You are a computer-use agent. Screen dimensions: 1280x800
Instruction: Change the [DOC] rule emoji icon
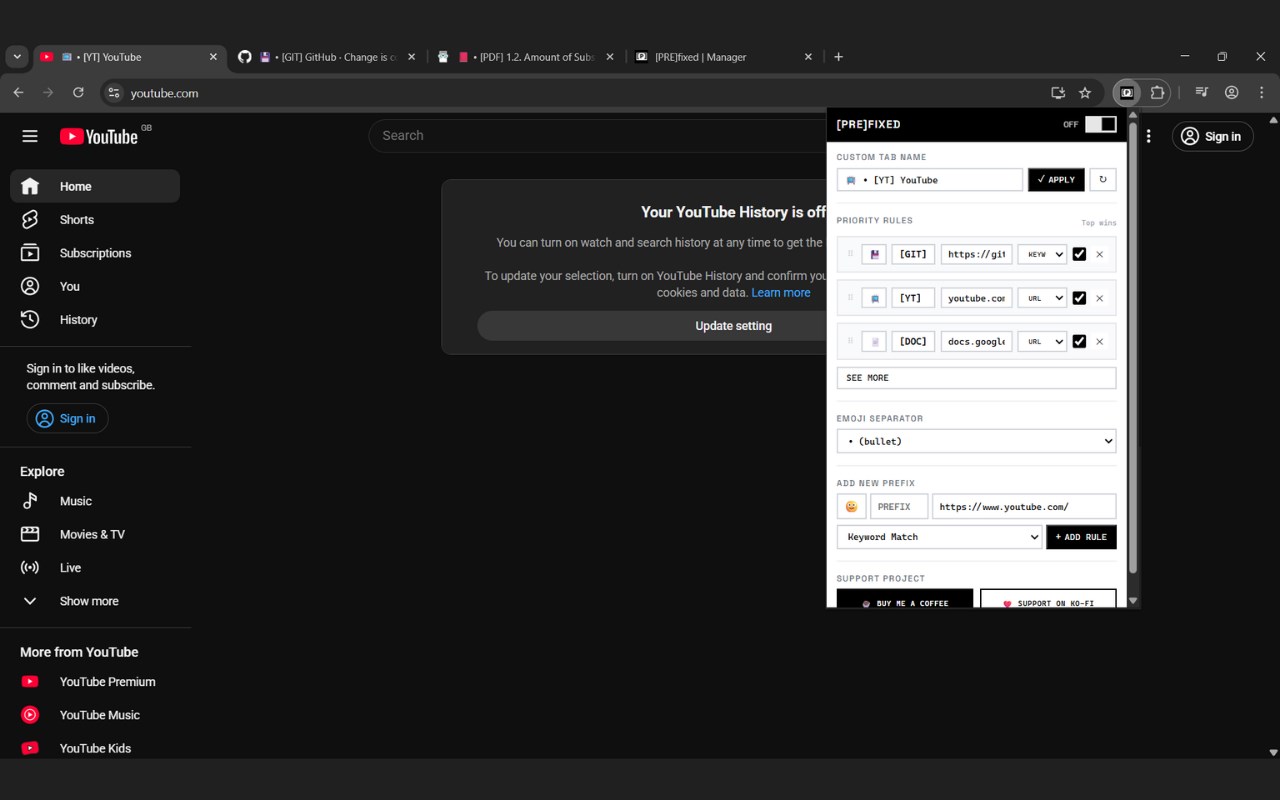[x=875, y=342]
